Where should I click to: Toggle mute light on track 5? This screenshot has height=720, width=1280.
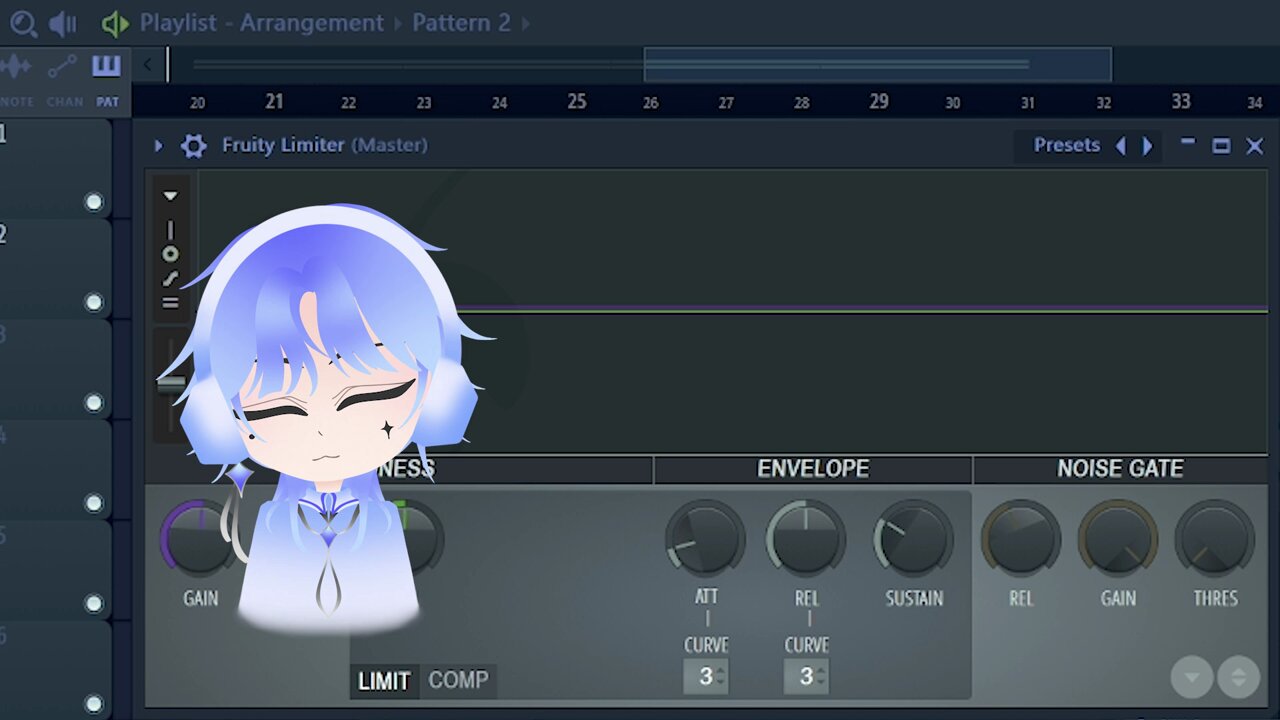click(94, 603)
